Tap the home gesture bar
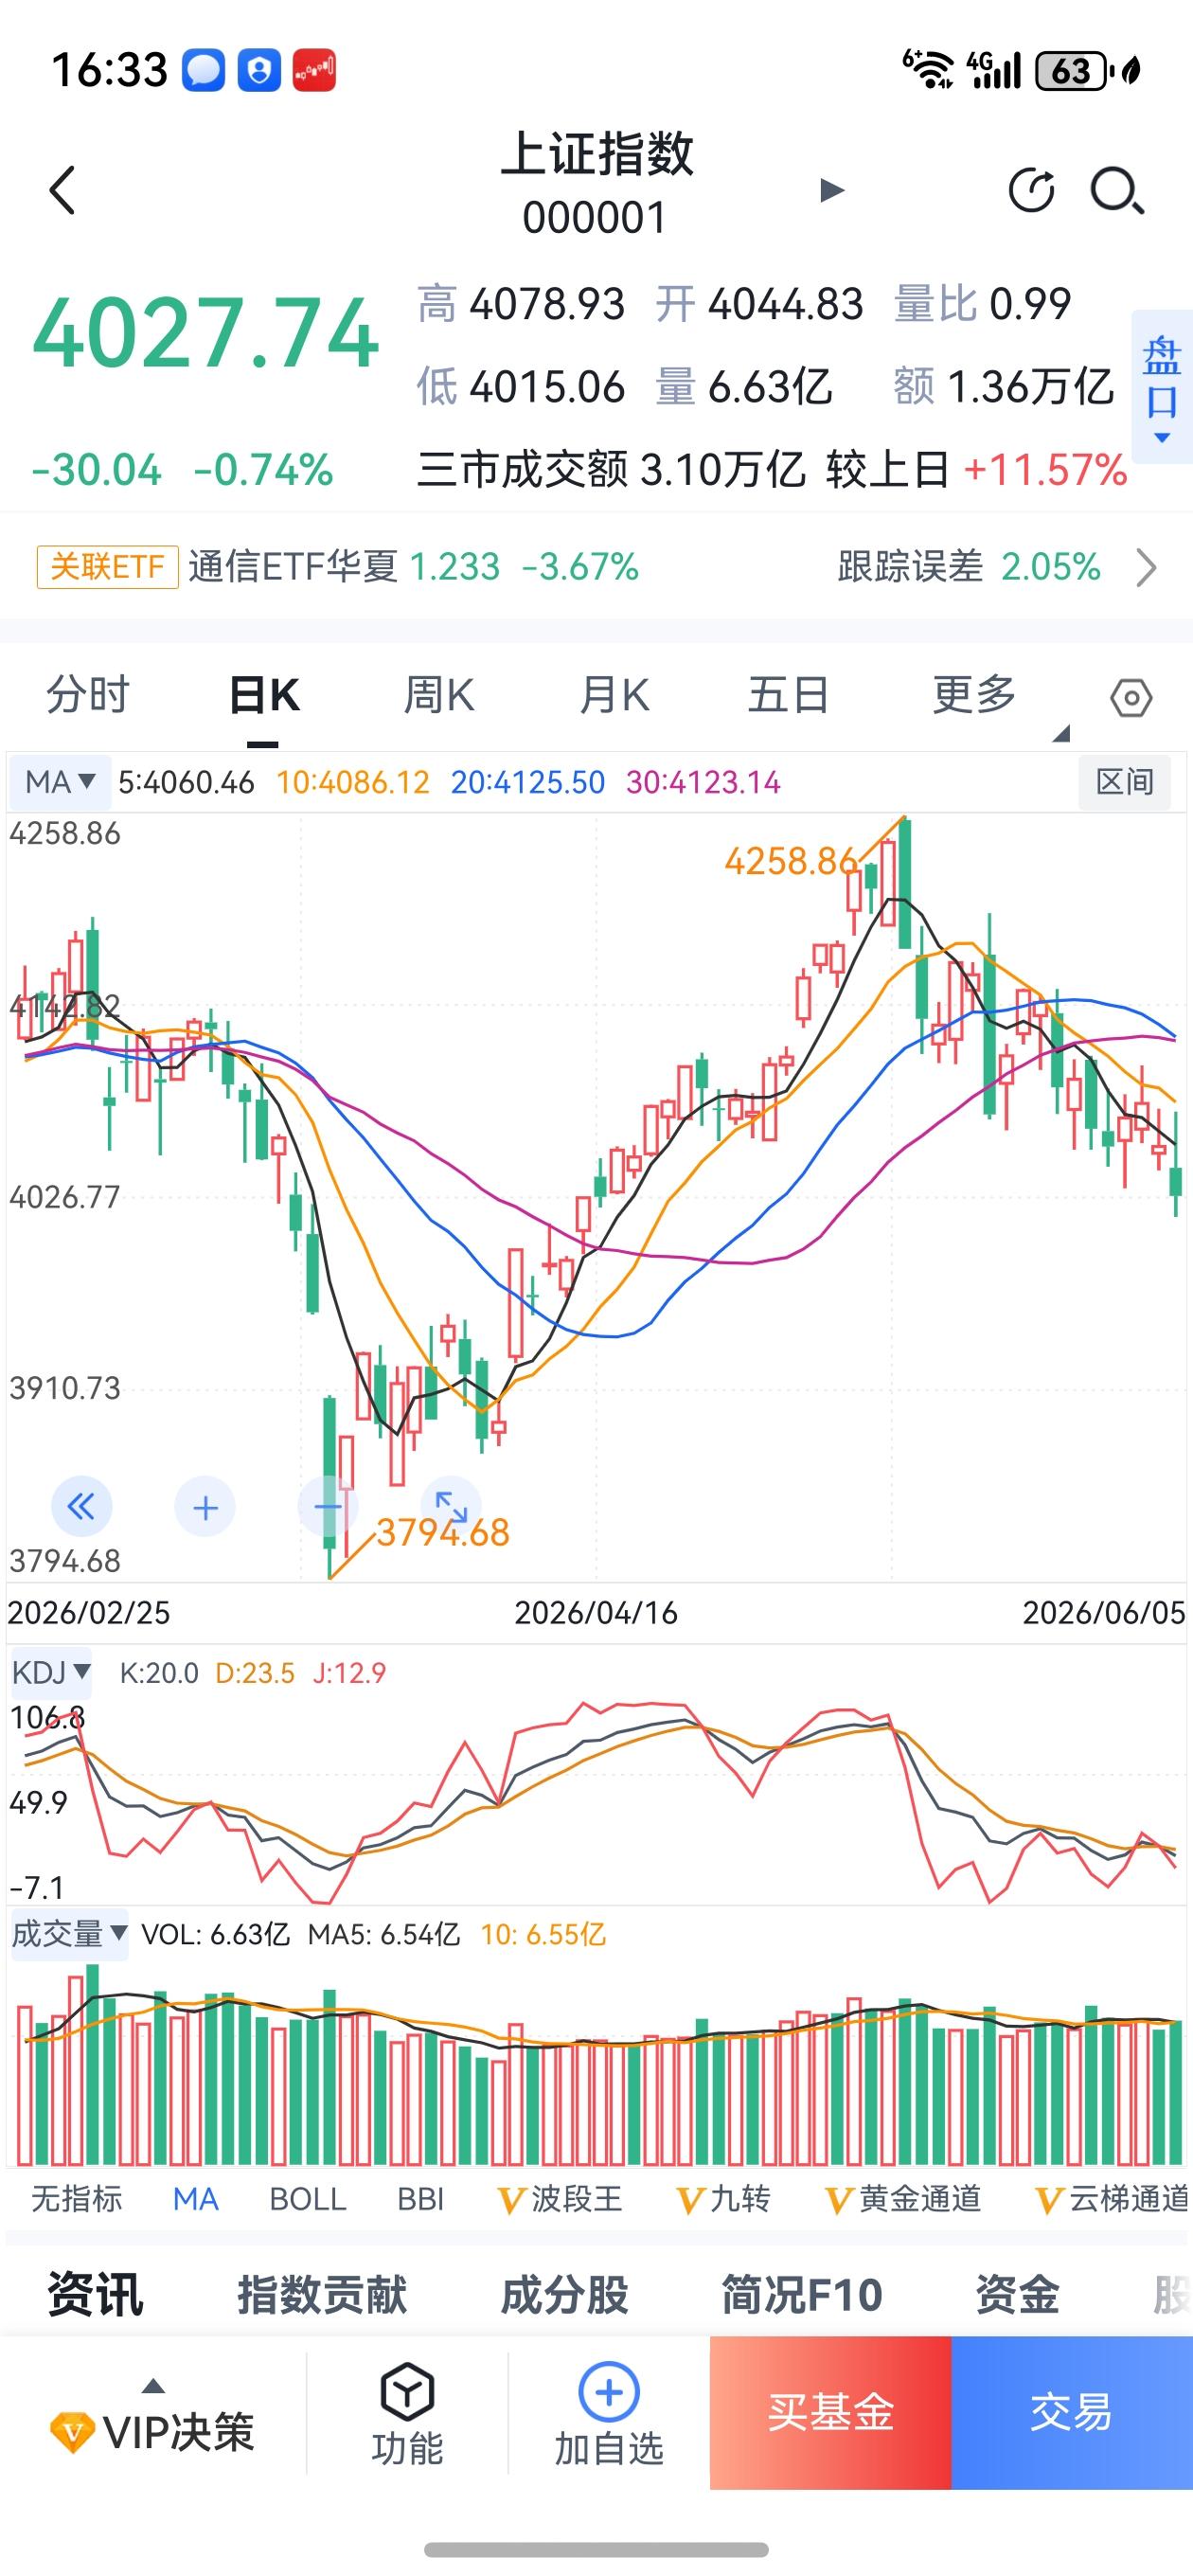The width and height of the screenshot is (1193, 2576). [596, 2549]
